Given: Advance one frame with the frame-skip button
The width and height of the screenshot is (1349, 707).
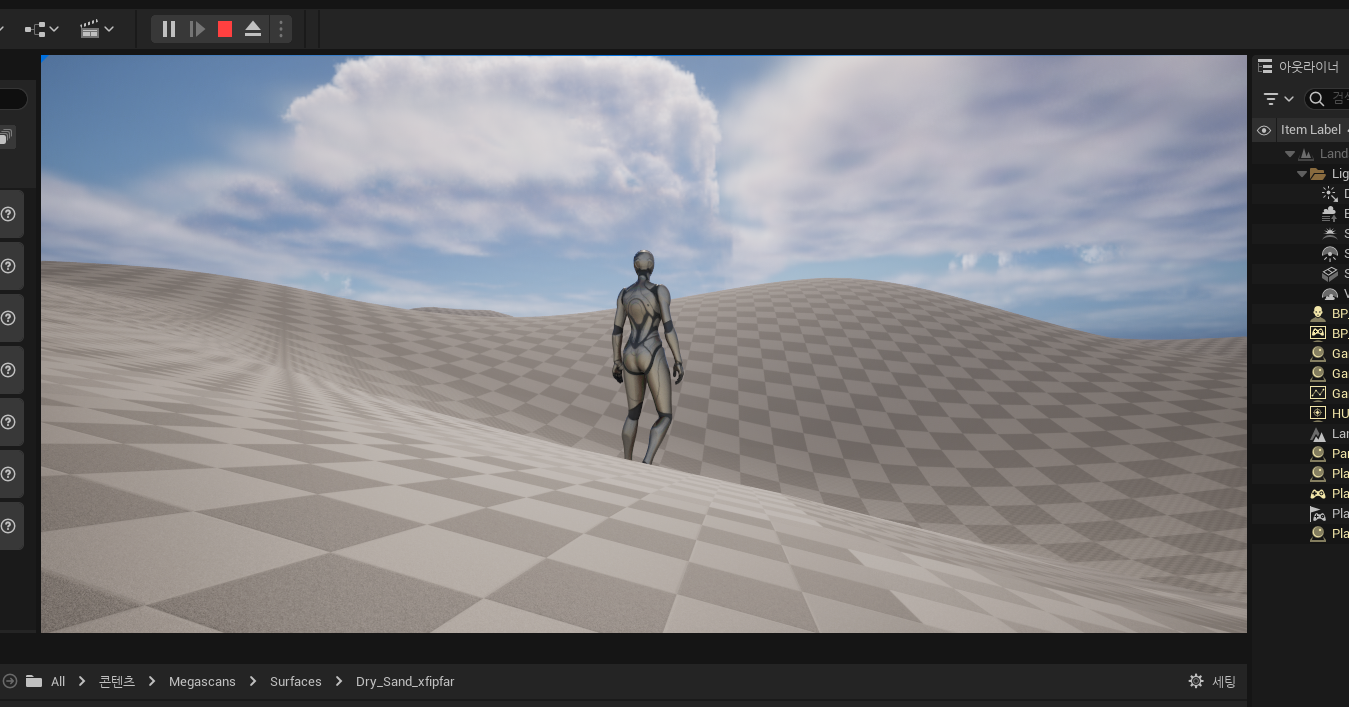Looking at the screenshot, I should pyautogui.click(x=197, y=29).
